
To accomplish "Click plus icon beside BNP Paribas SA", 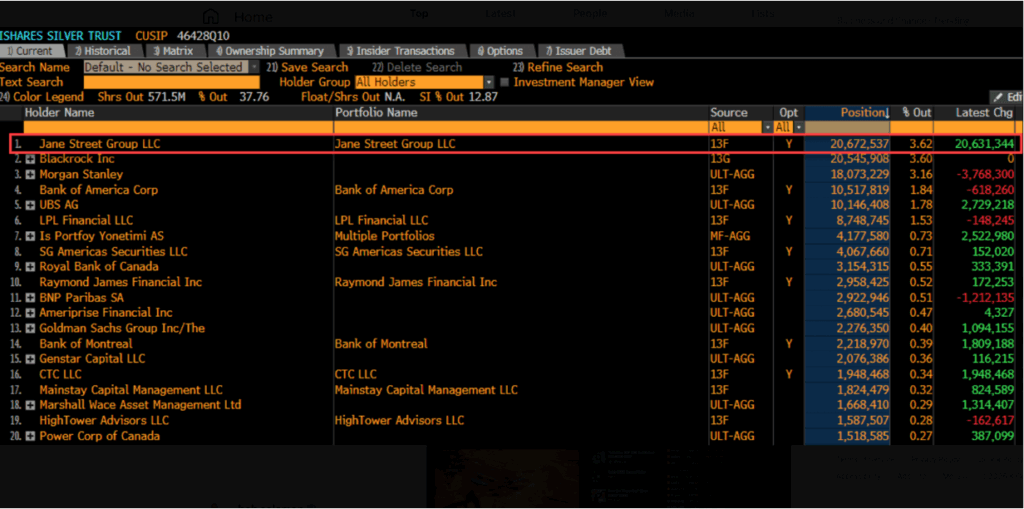I will [30, 298].
